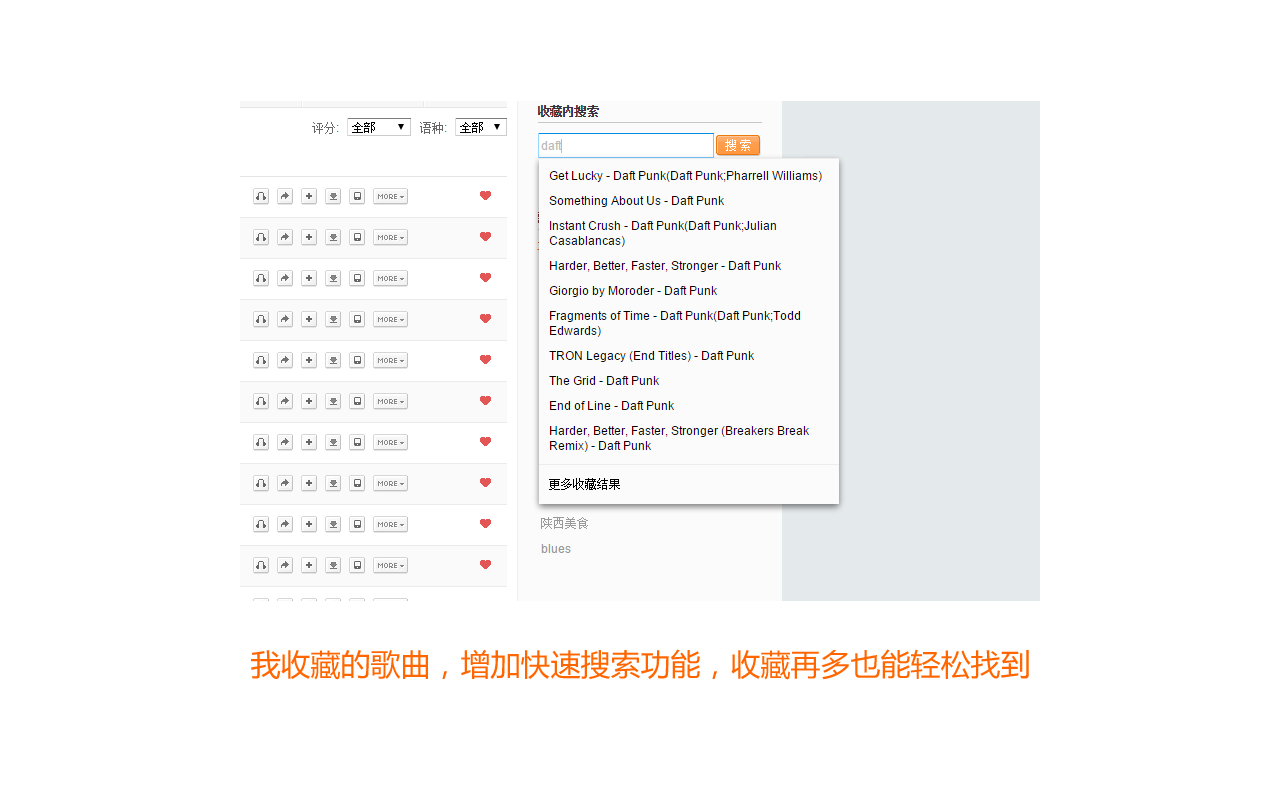
Task: Share the second song row
Action: pos(285,237)
